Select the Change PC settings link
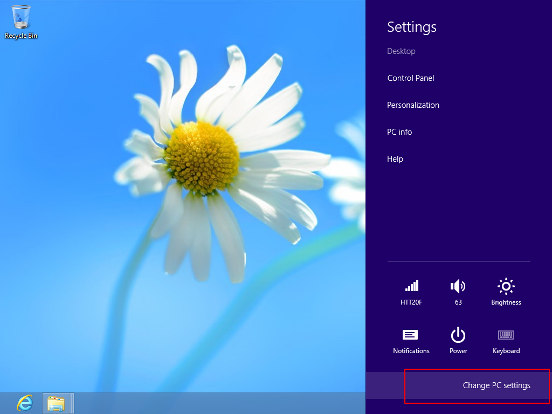The width and height of the screenshot is (552, 414). (x=496, y=385)
